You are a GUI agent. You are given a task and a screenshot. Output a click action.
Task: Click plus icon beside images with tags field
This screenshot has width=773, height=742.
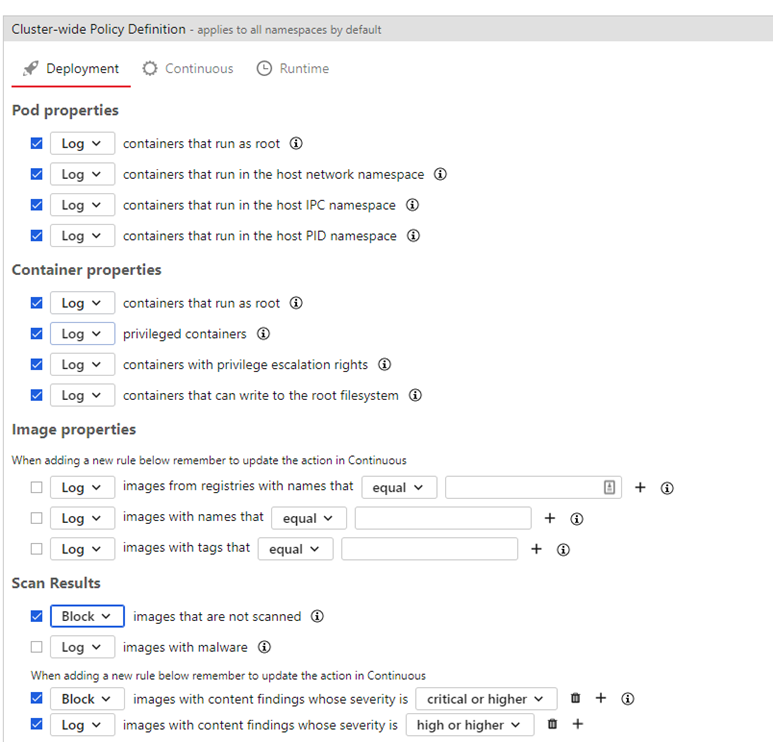click(x=536, y=549)
